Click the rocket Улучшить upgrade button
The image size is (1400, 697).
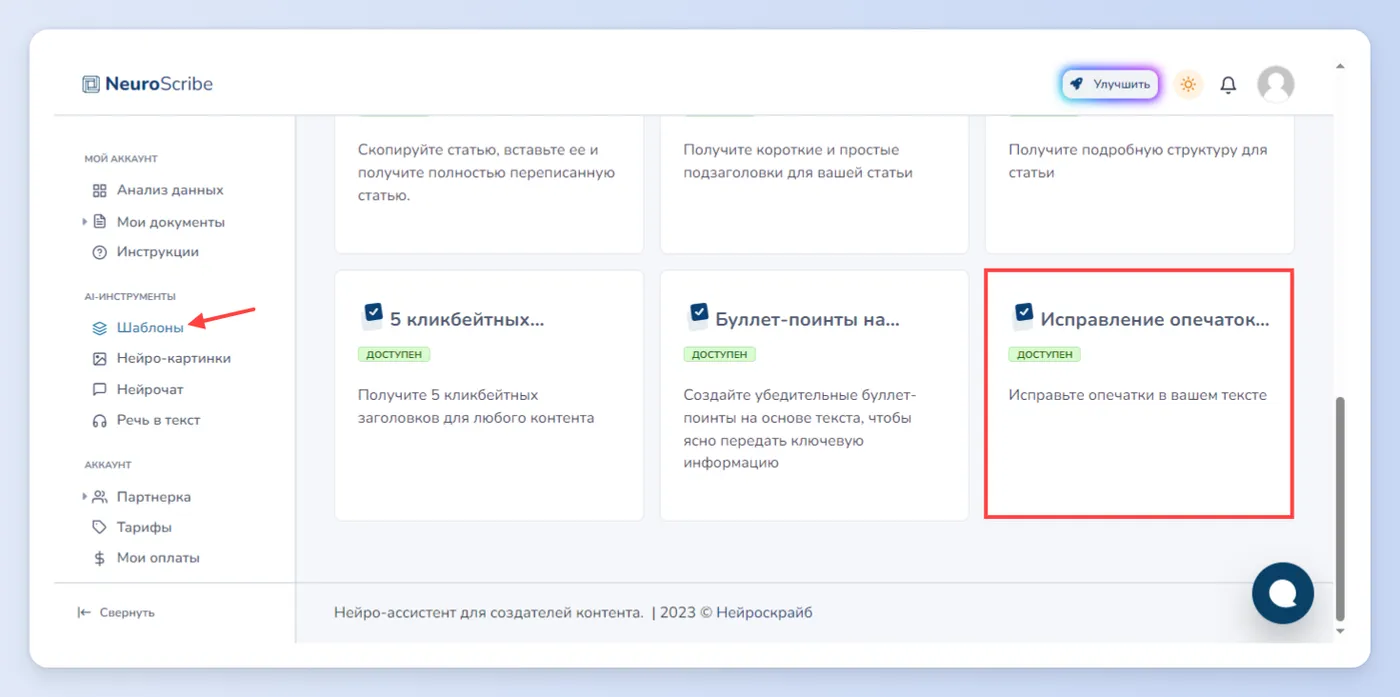point(1110,85)
